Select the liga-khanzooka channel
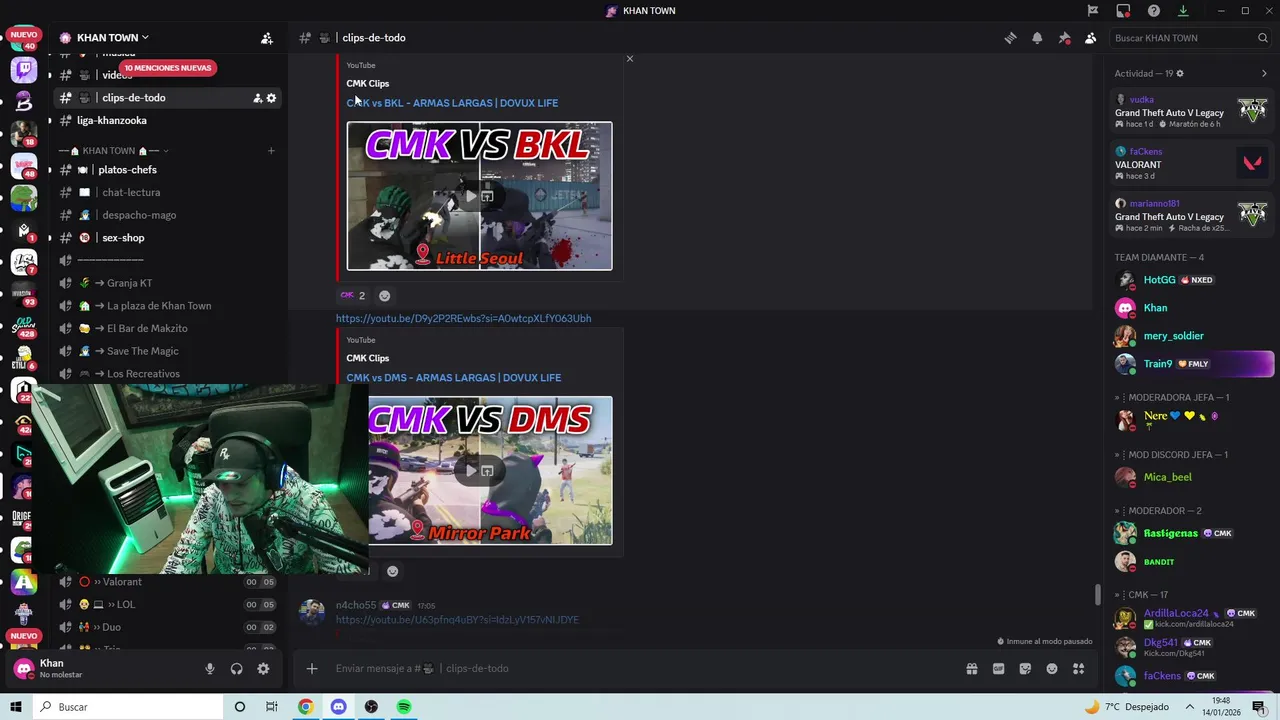The image size is (1280, 720). (167, 121)
